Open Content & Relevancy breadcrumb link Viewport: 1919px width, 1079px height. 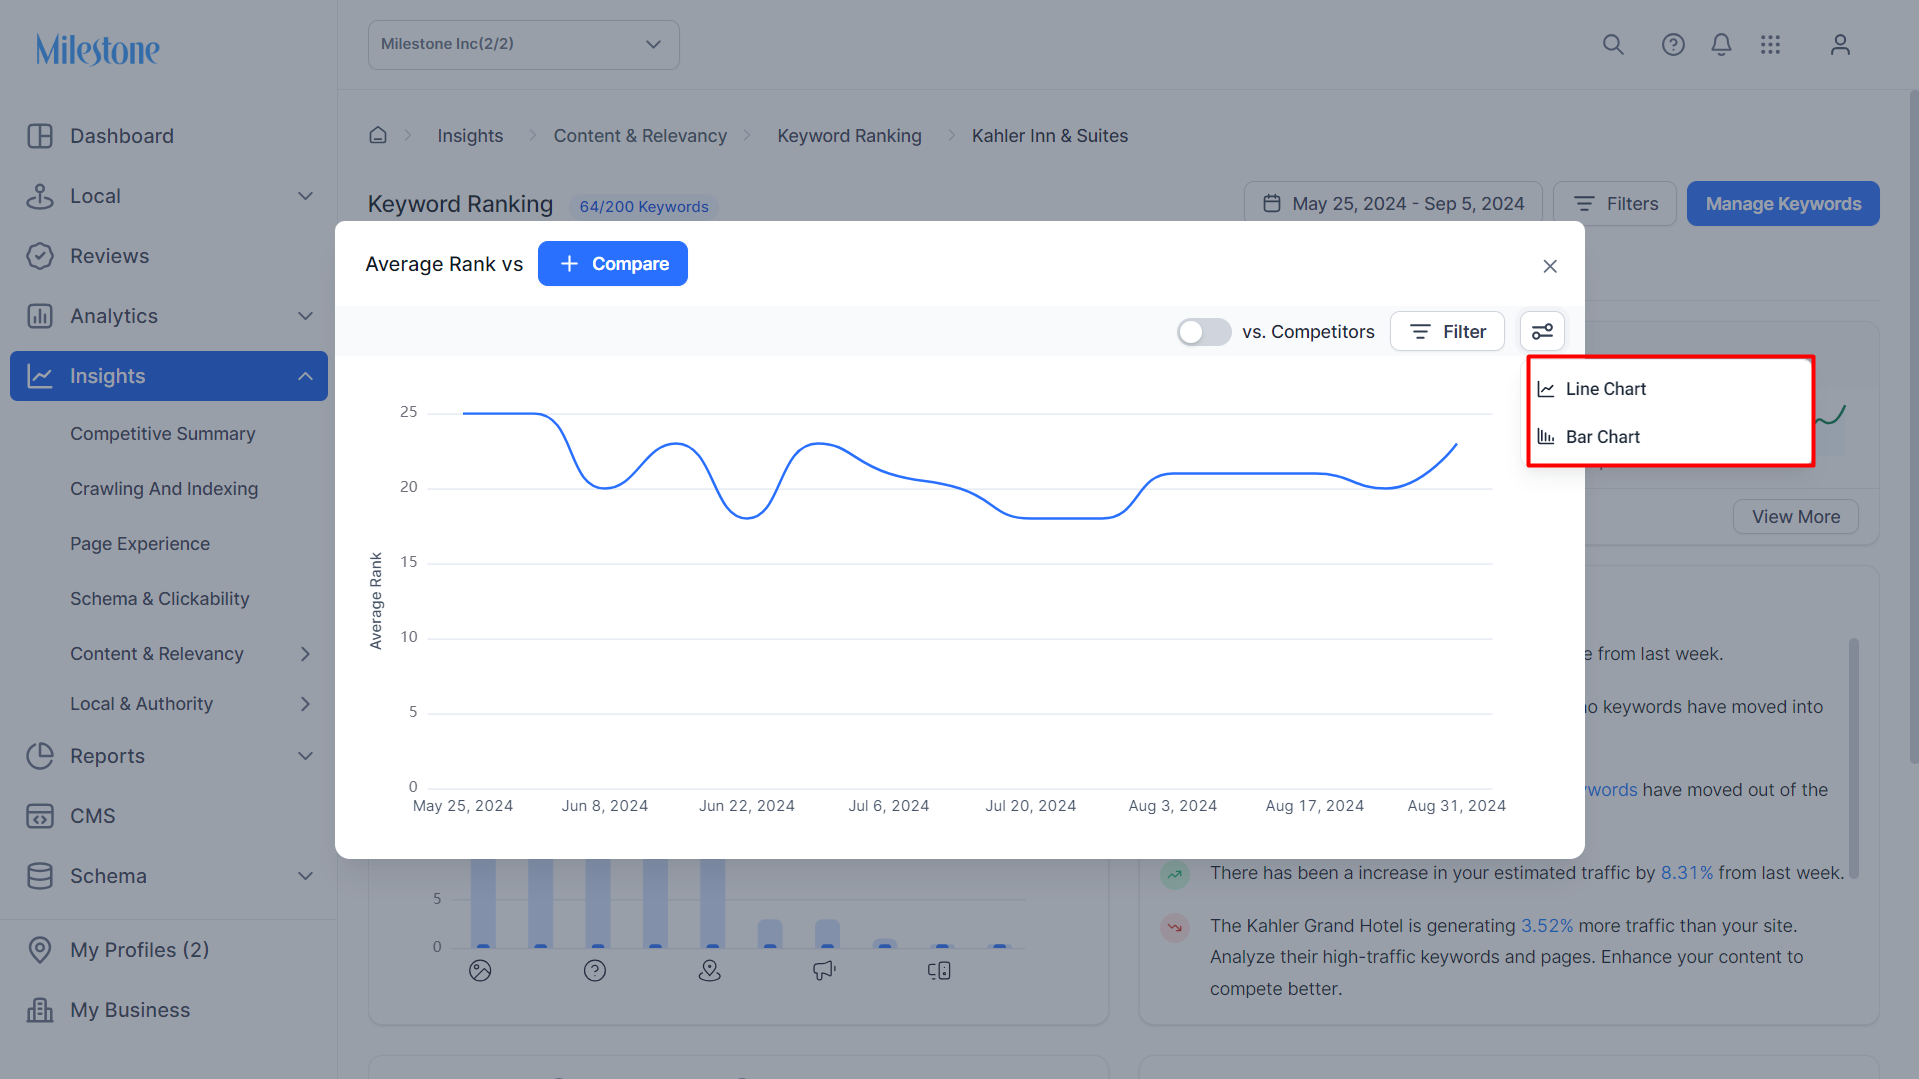640,136
